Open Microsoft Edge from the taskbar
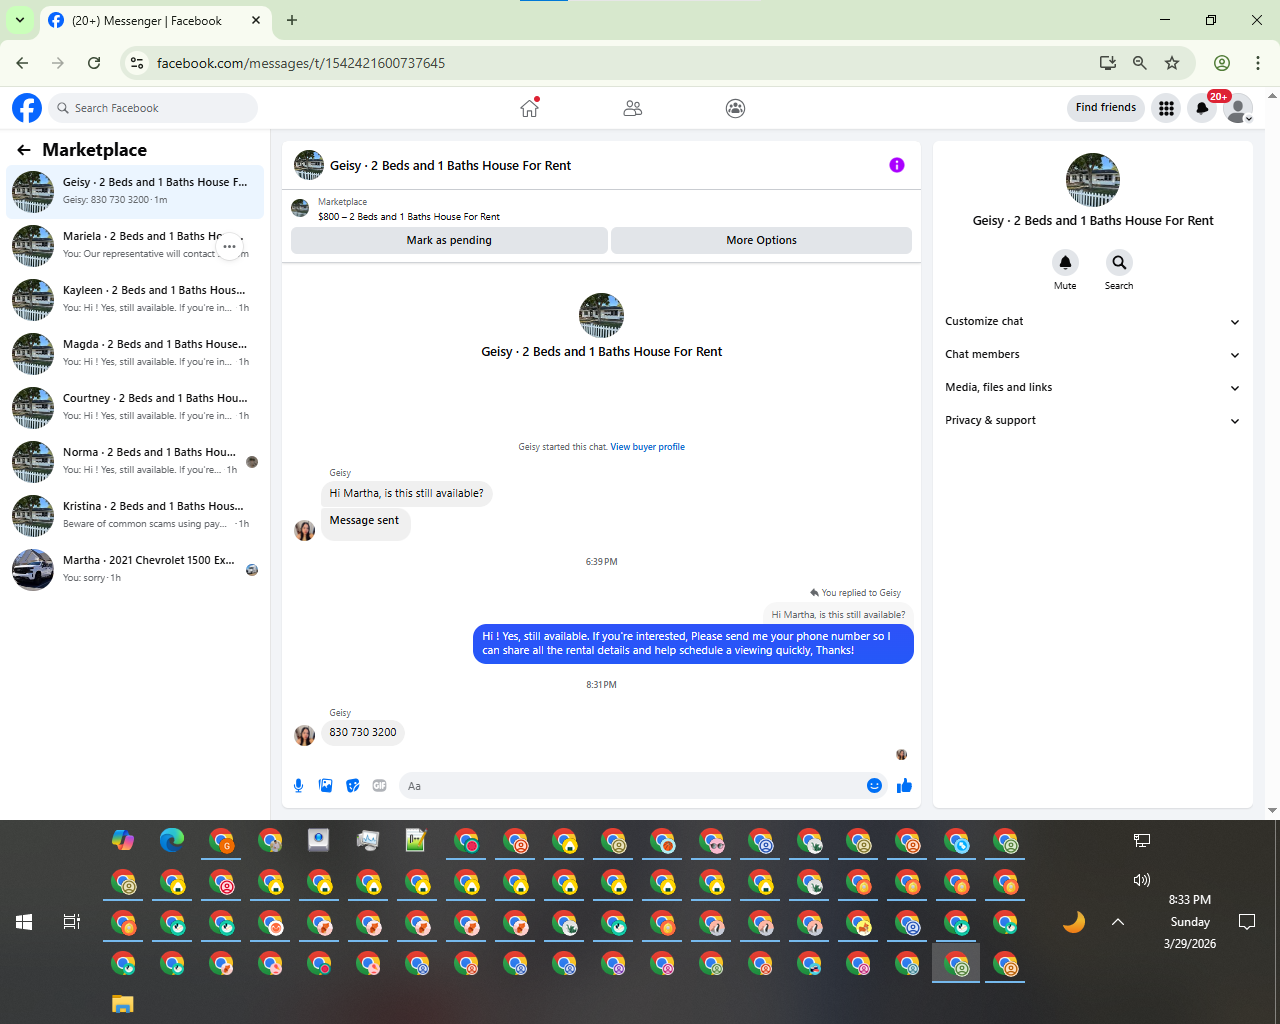This screenshot has height=1024, width=1280. pyautogui.click(x=172, y=840)
